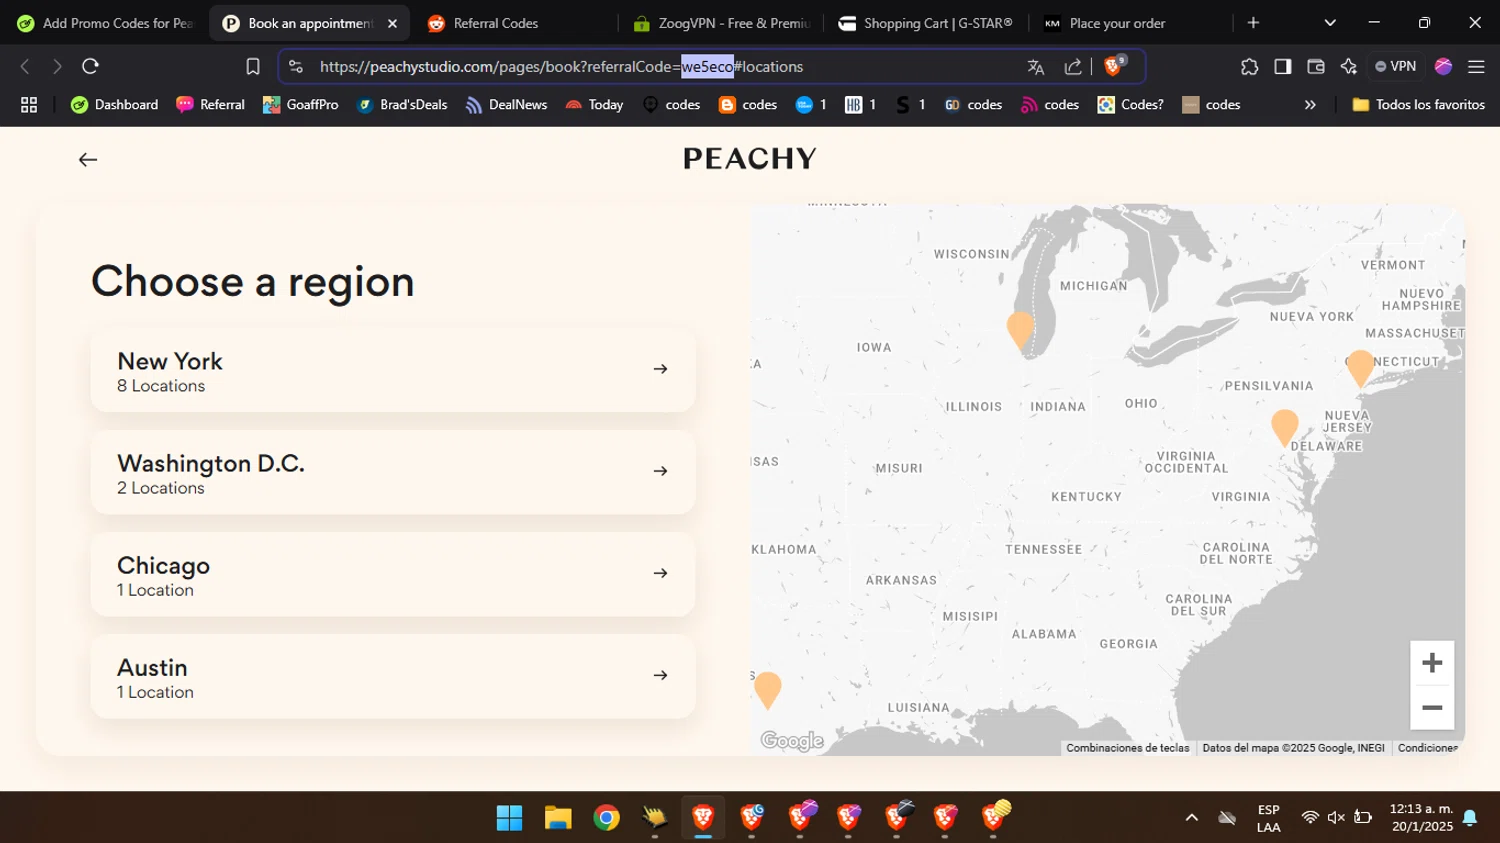Close the Book an appointment tab

[x=392, y=23]
